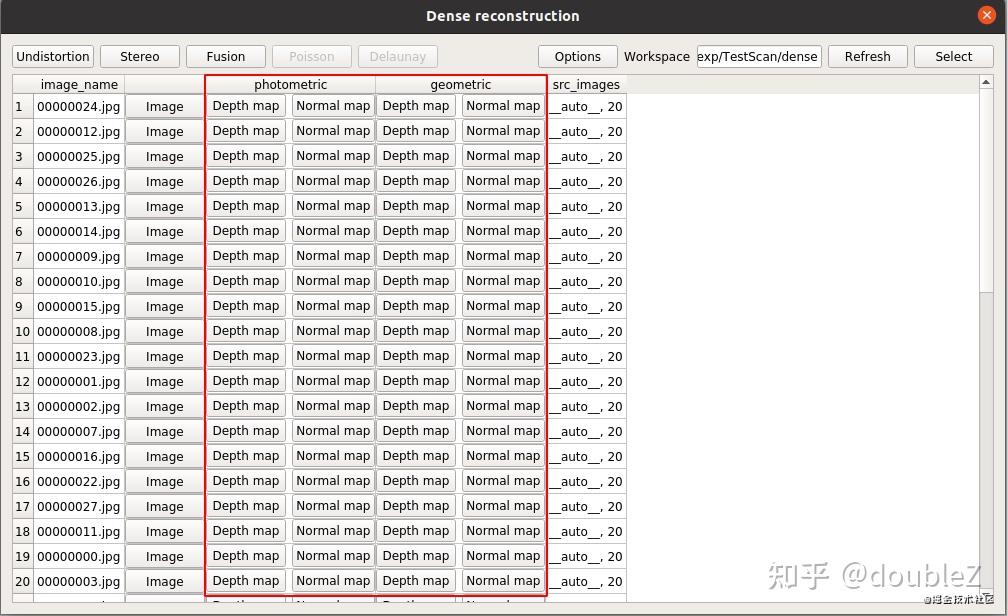View the photometric Depth map of 00000012.jpg
The width and height of the screenshot is (1007, 616).
click(245, 131)
